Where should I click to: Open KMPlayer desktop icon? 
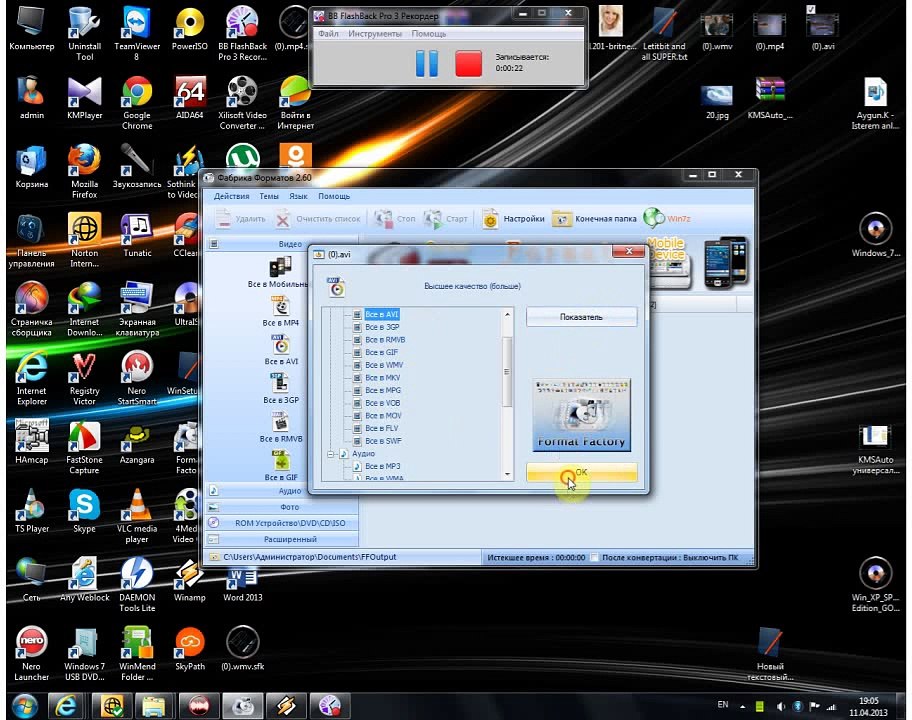[85, 98]
